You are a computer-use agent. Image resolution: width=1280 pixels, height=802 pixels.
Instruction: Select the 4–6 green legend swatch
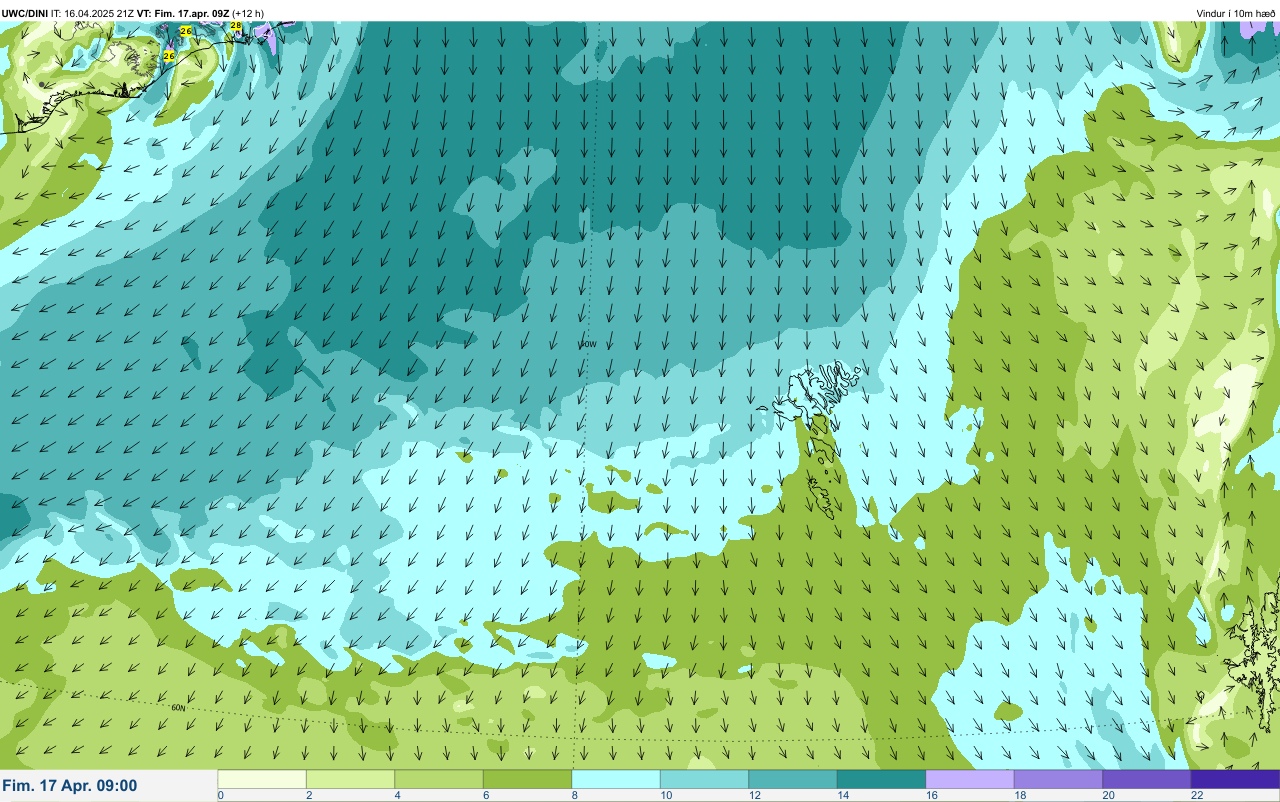[x=439, y=779]
